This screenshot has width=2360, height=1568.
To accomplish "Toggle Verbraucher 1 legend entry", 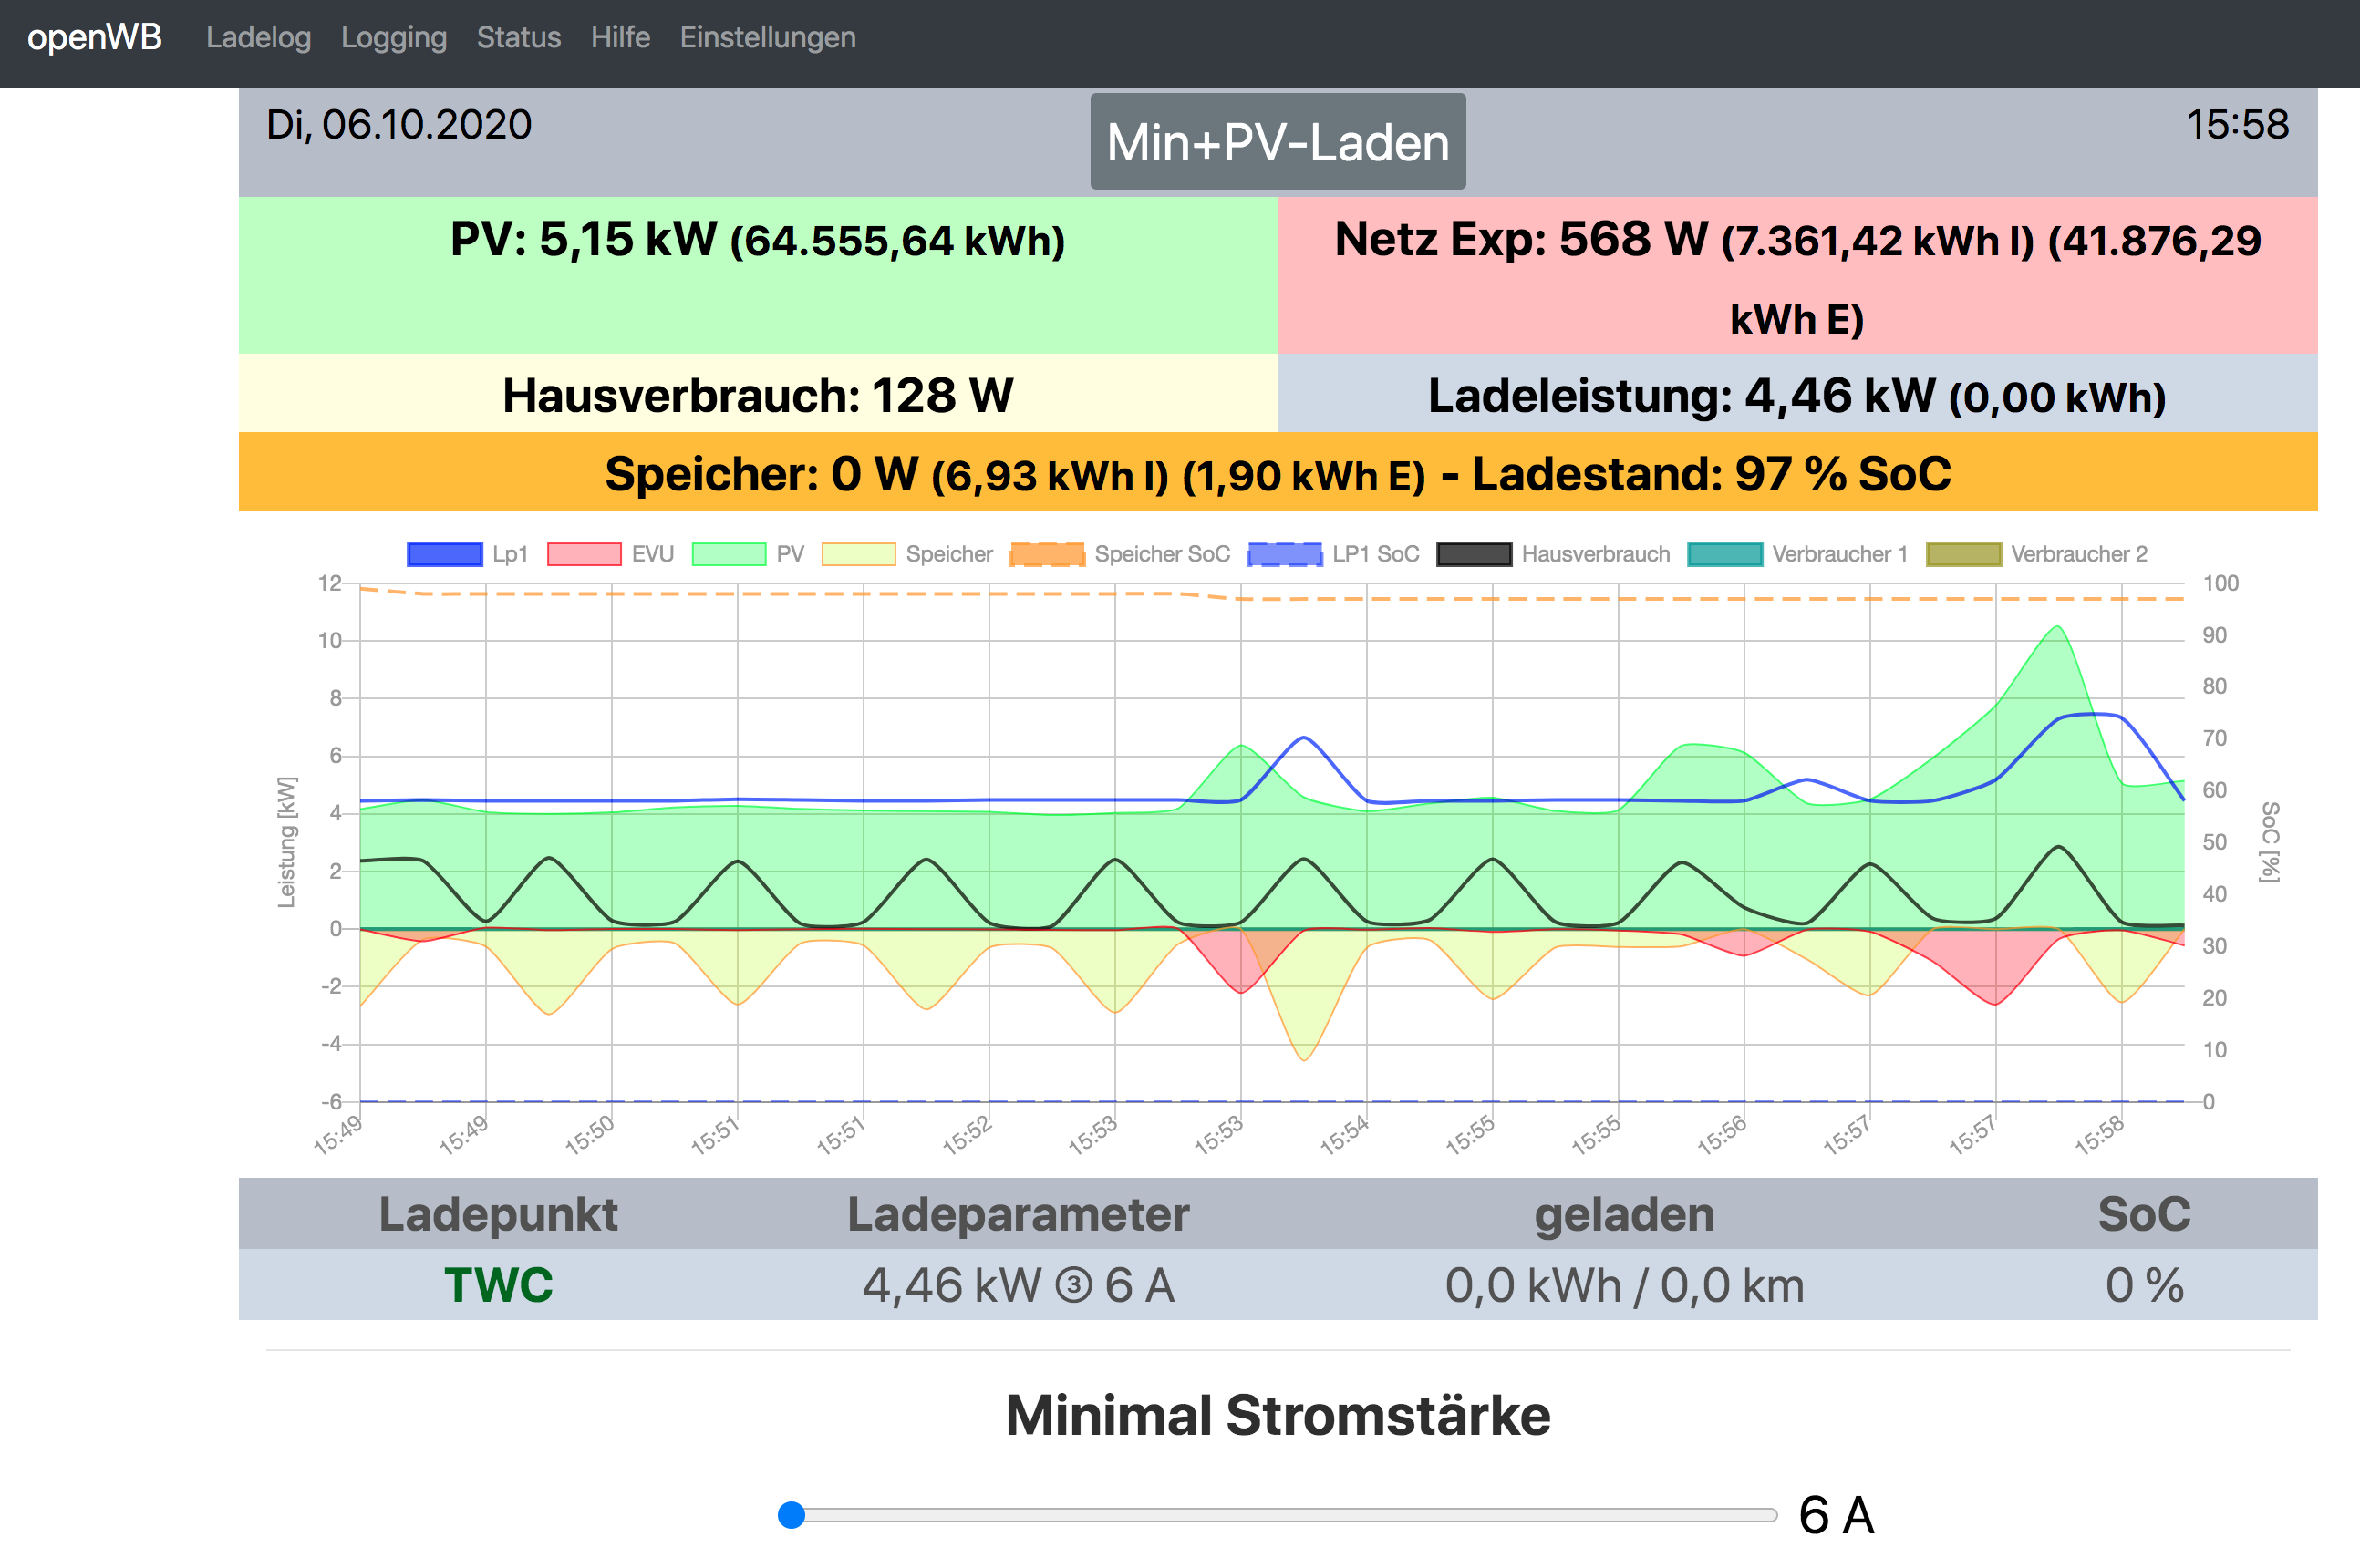I will pyautogui.click(x=1725, y=554).
